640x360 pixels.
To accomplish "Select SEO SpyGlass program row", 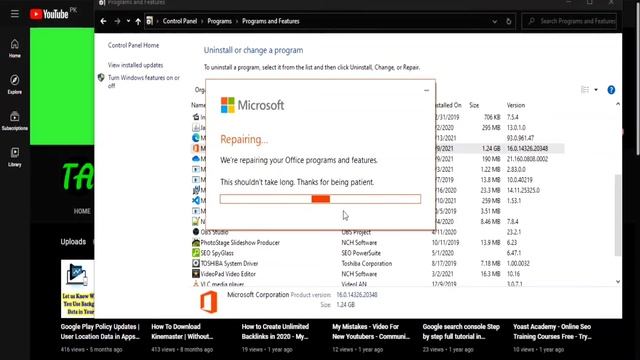I will [378, 253].
